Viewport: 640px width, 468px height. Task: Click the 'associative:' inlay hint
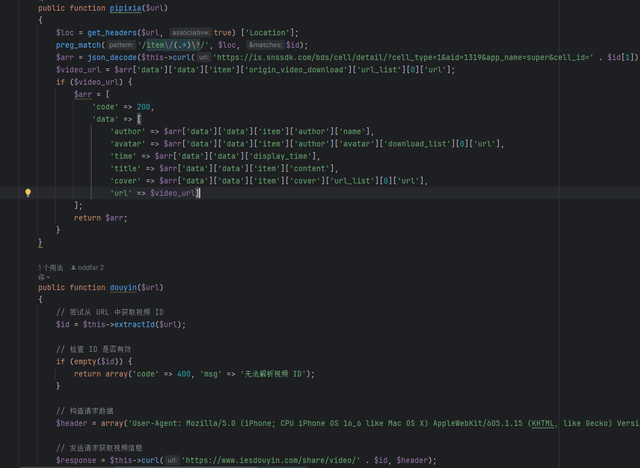point(190,33)
